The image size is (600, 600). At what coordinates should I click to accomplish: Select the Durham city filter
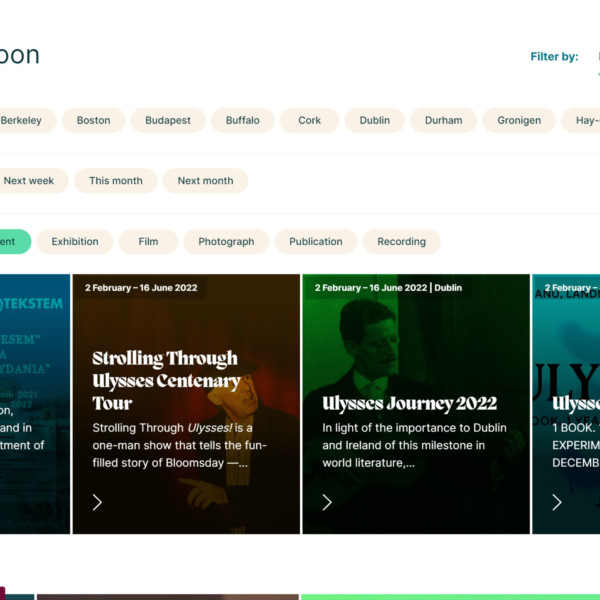coord(443,120)
